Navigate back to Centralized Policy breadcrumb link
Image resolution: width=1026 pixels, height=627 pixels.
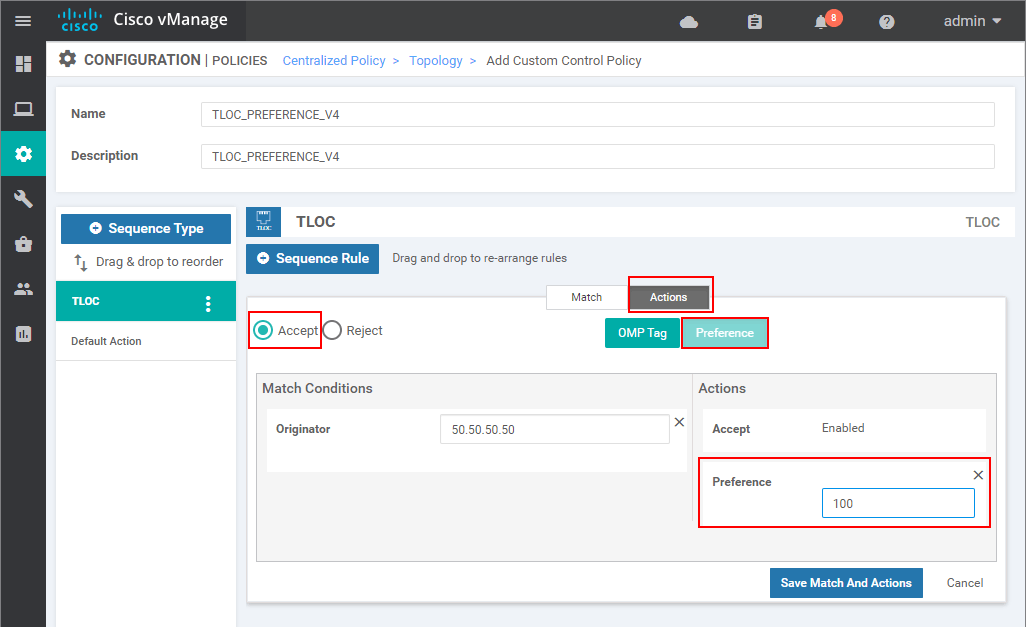tap(334, 60)
